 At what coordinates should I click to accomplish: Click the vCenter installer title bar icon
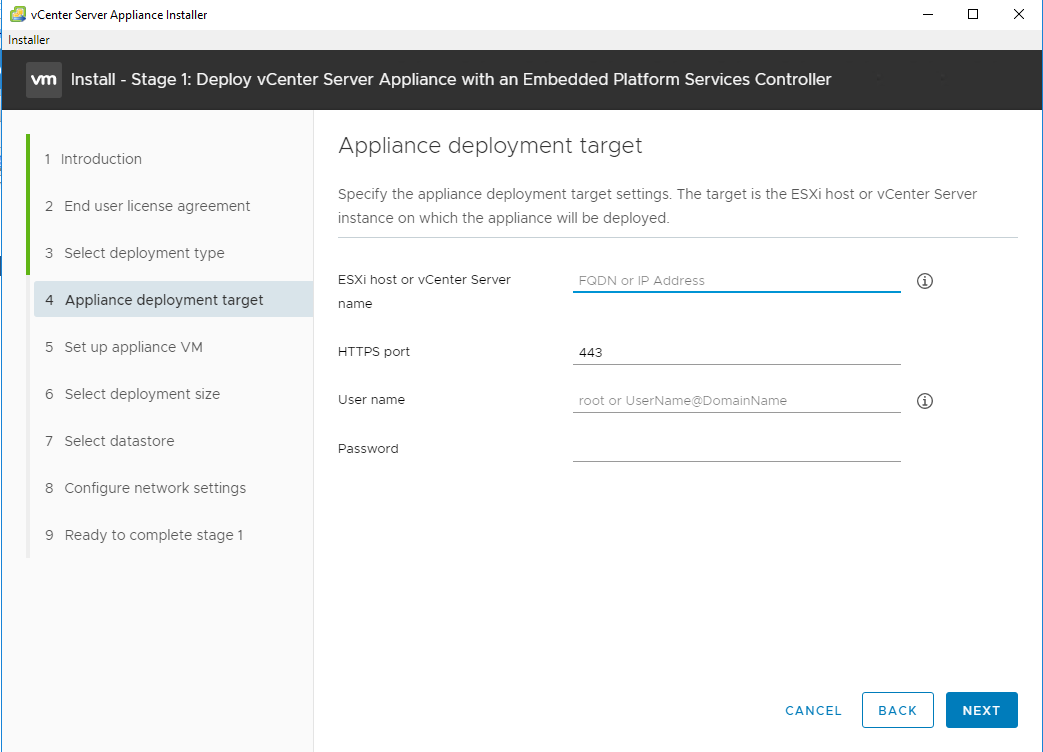(x=17, y=14)
